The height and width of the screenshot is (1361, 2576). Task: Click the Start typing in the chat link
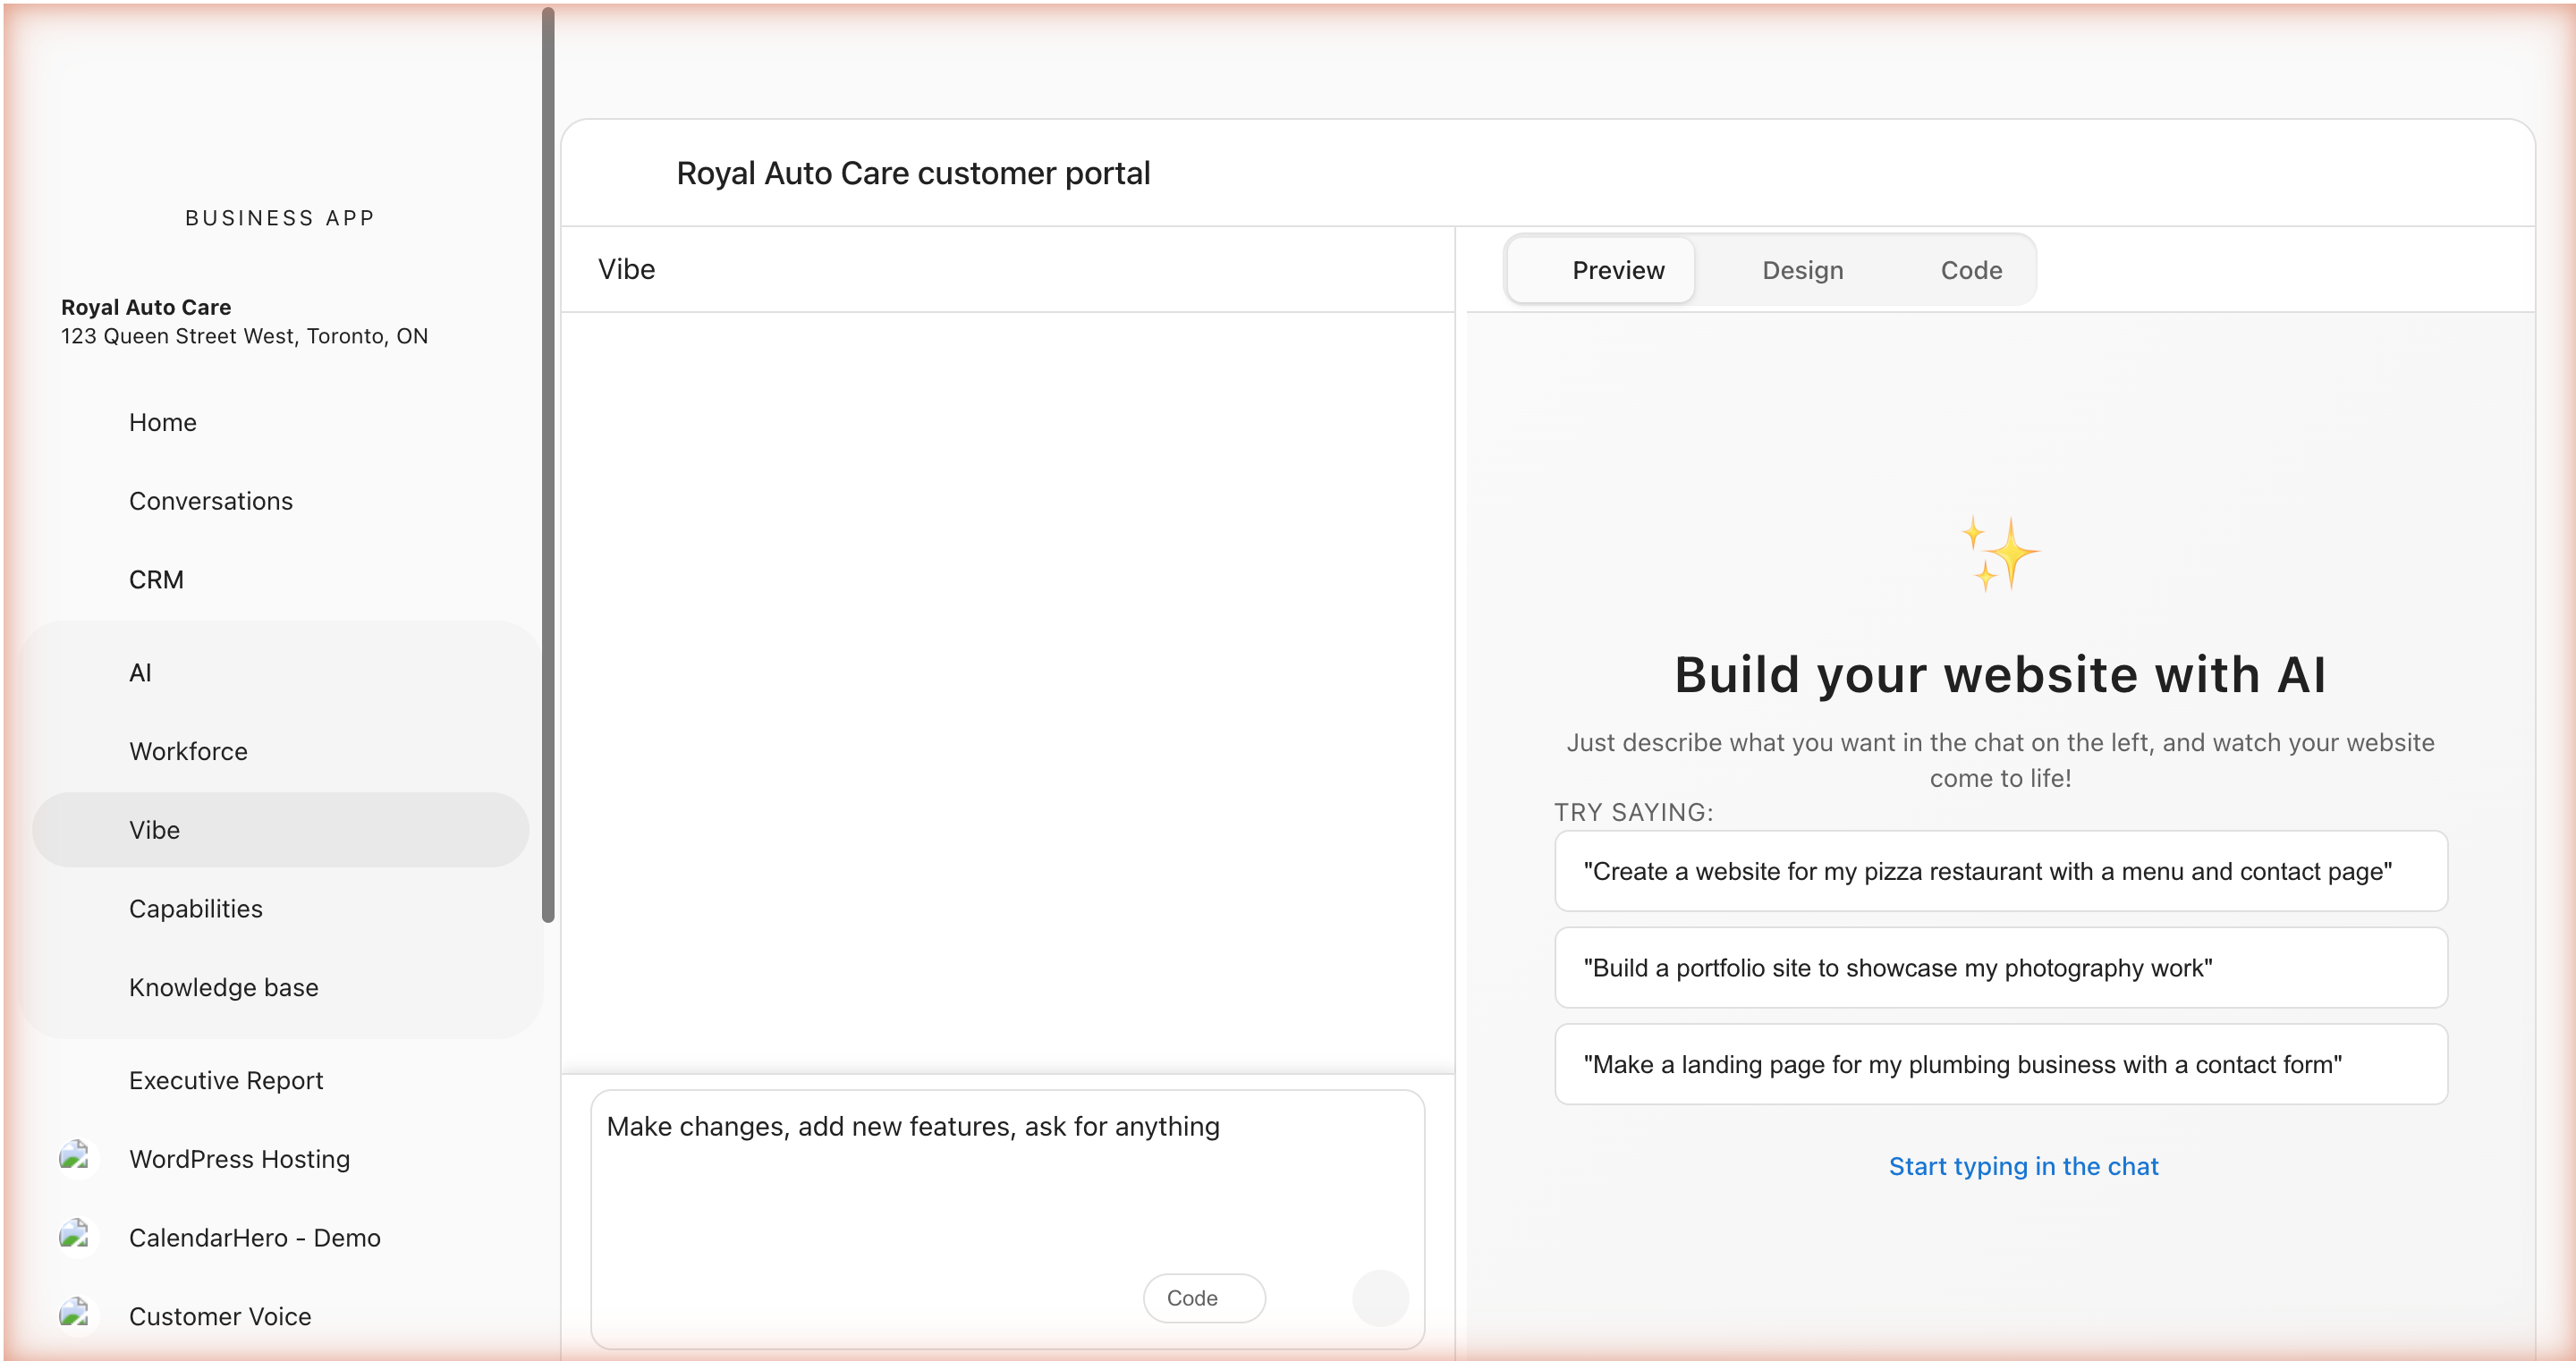click(x=2023, y=1166)
